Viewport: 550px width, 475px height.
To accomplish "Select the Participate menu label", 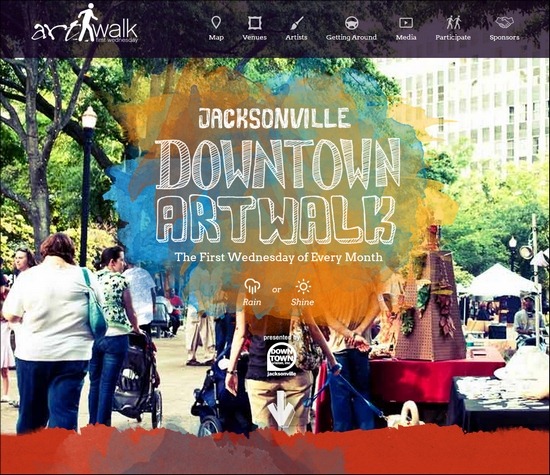I will click(x=453, y=37).
